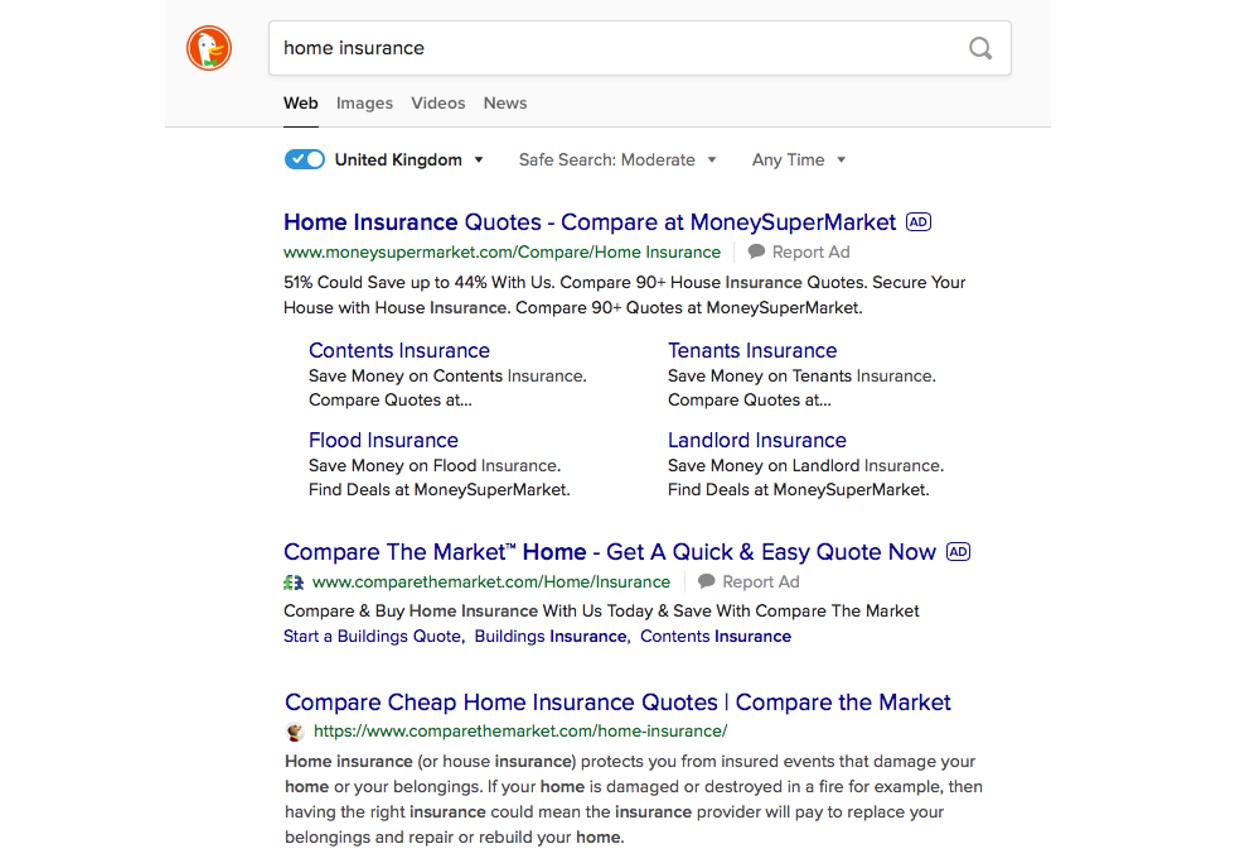This screenshot has width=1247, height=863.
Task: Follow the Contents Insurance link under Compare The Market
Action: 716,636
